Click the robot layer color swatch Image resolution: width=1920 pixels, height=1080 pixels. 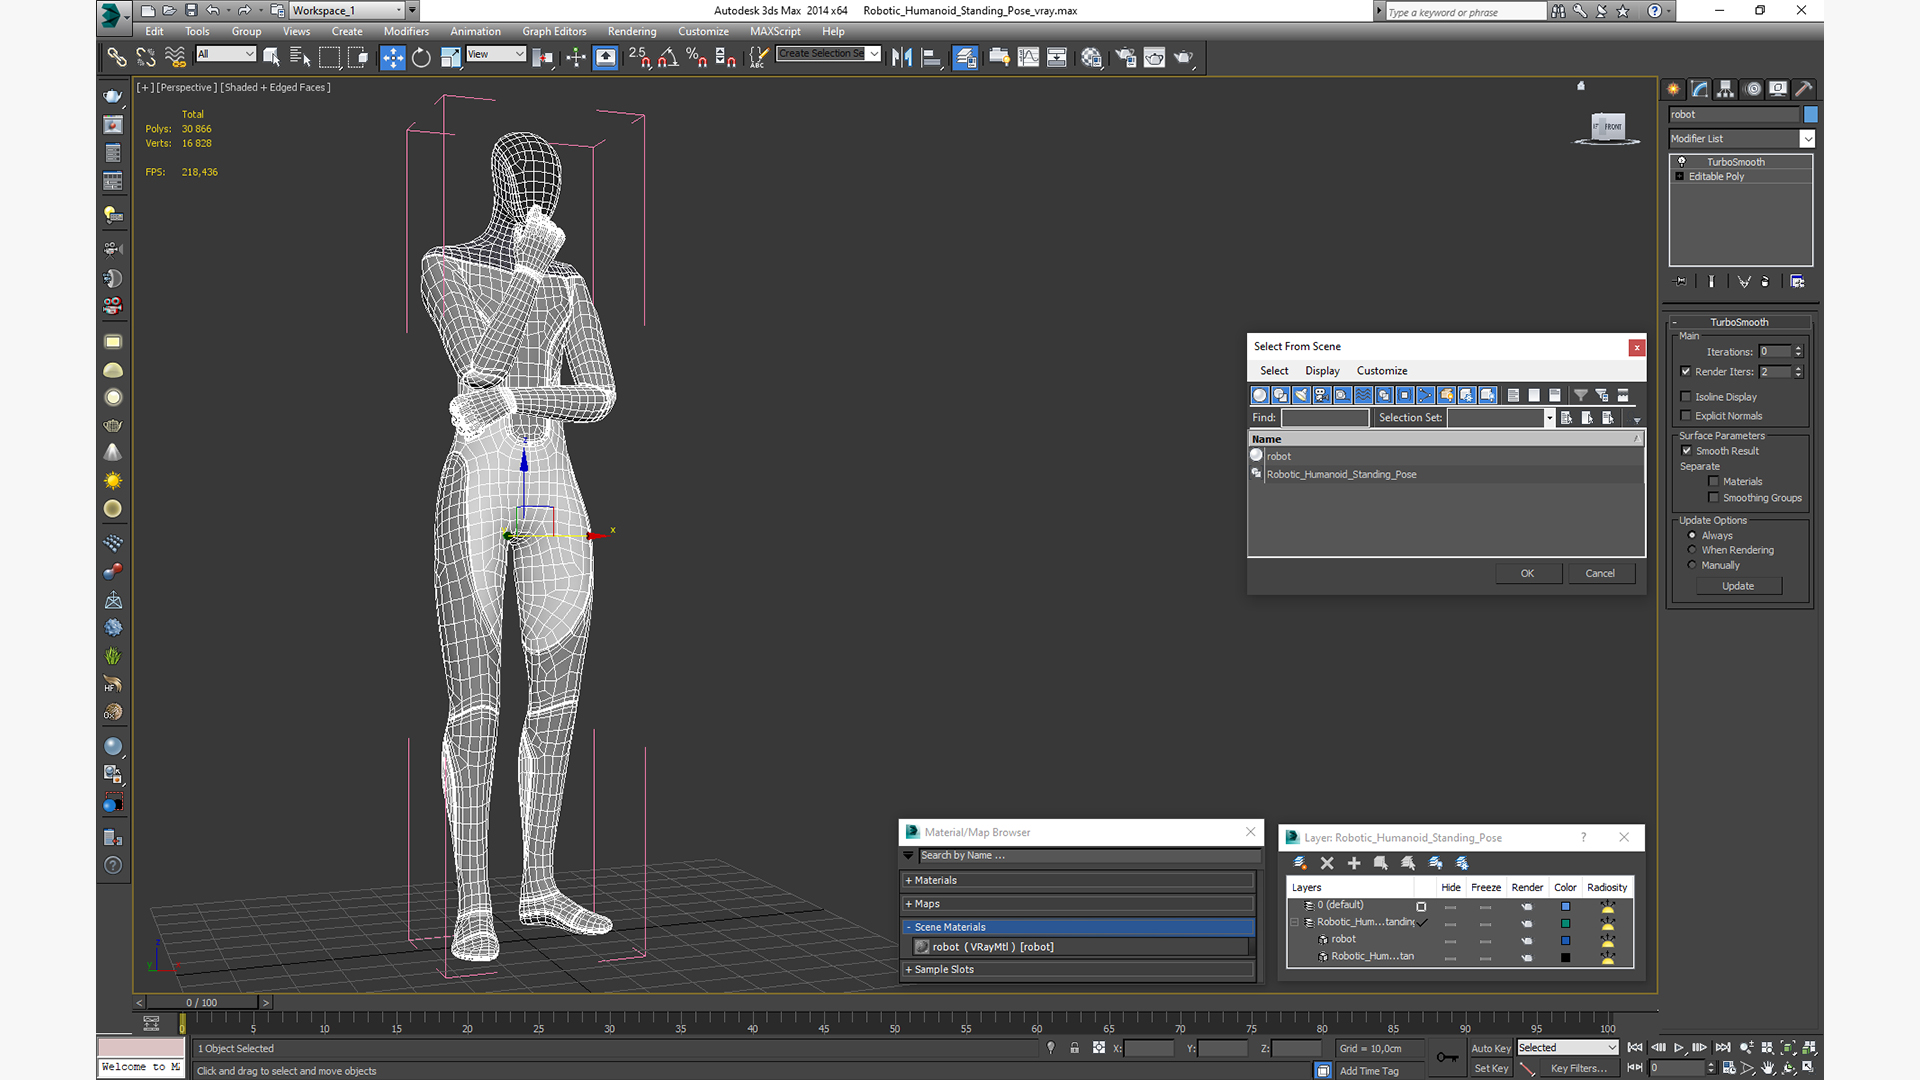click(x=1565, y=941)
